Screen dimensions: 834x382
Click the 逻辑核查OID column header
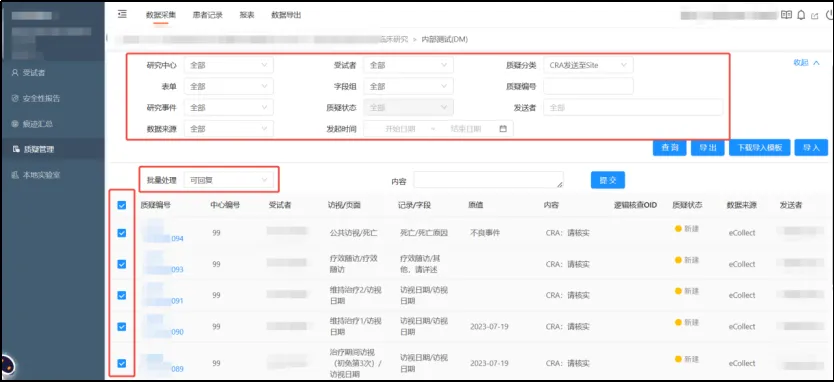point(635,205)
